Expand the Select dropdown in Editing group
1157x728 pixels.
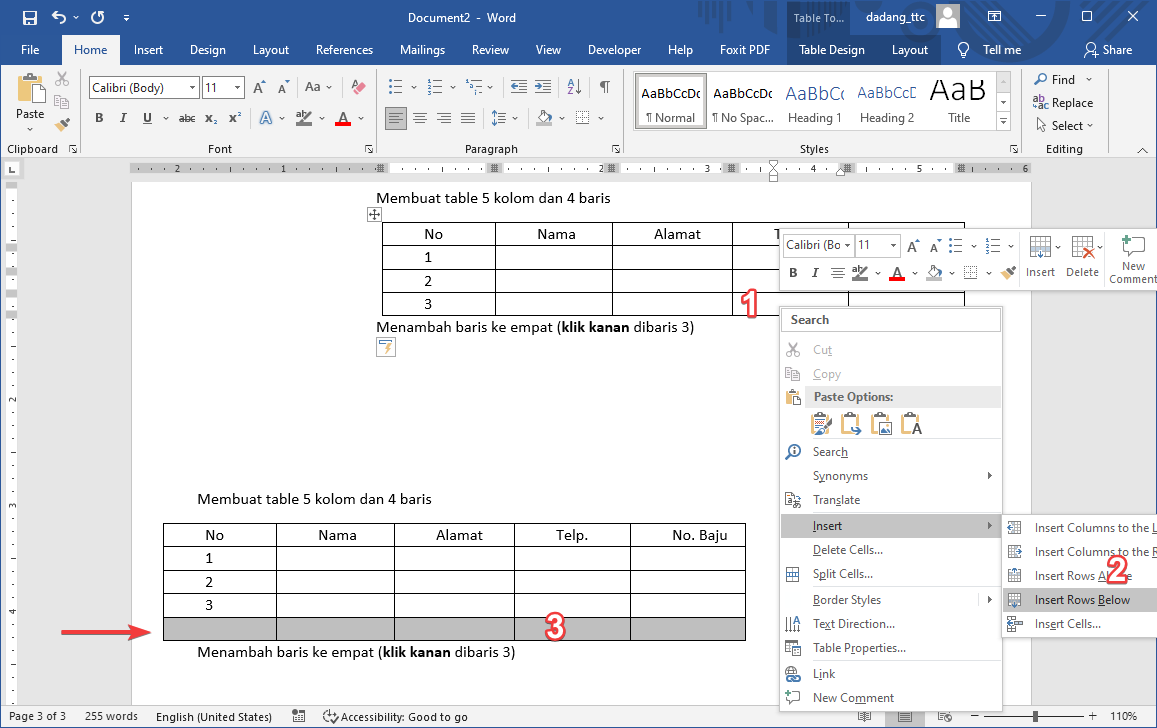click(1066, 126)
